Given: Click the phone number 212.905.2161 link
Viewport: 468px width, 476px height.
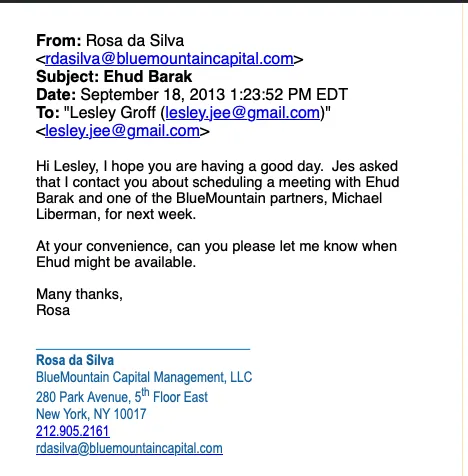Looking at the screenshot, I should tap(73, 431).
